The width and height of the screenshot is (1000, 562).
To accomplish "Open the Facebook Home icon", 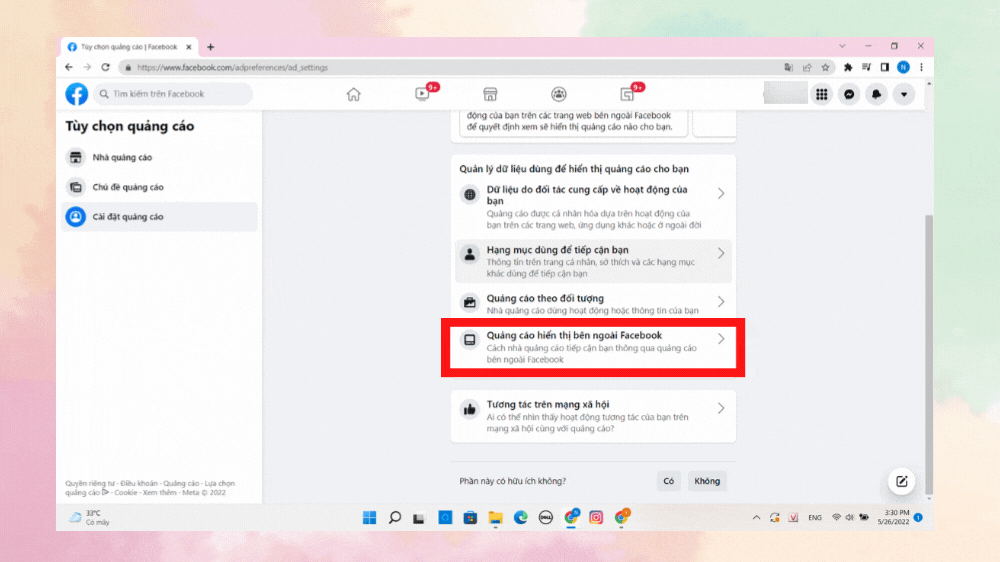I will tap(353, 94).
